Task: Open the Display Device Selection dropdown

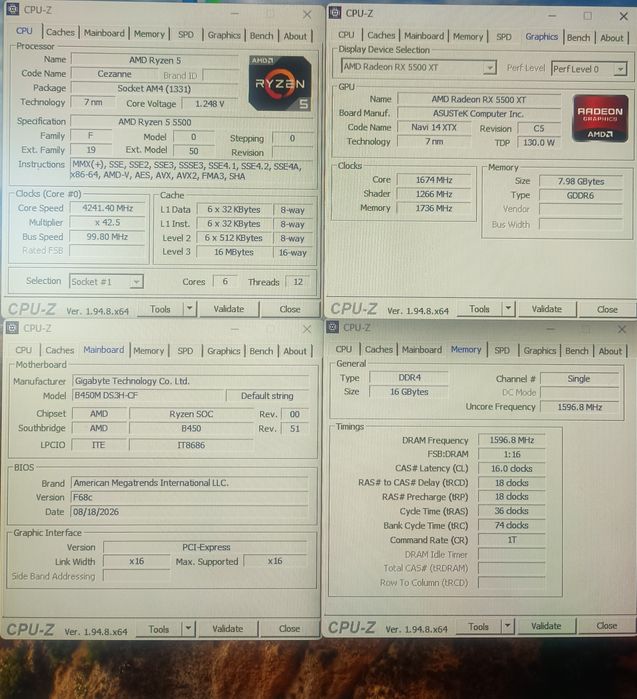Action: coord(490,67)
